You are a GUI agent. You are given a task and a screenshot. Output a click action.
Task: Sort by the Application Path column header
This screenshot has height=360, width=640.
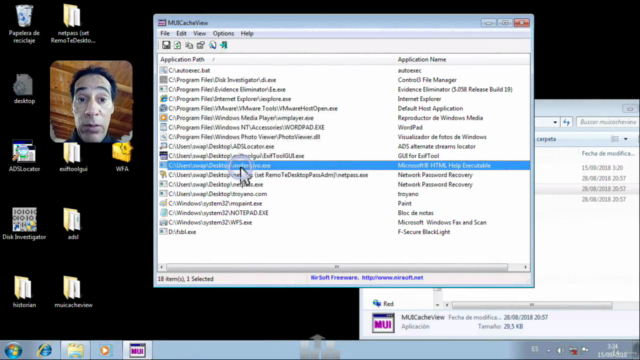pos(276,60)
